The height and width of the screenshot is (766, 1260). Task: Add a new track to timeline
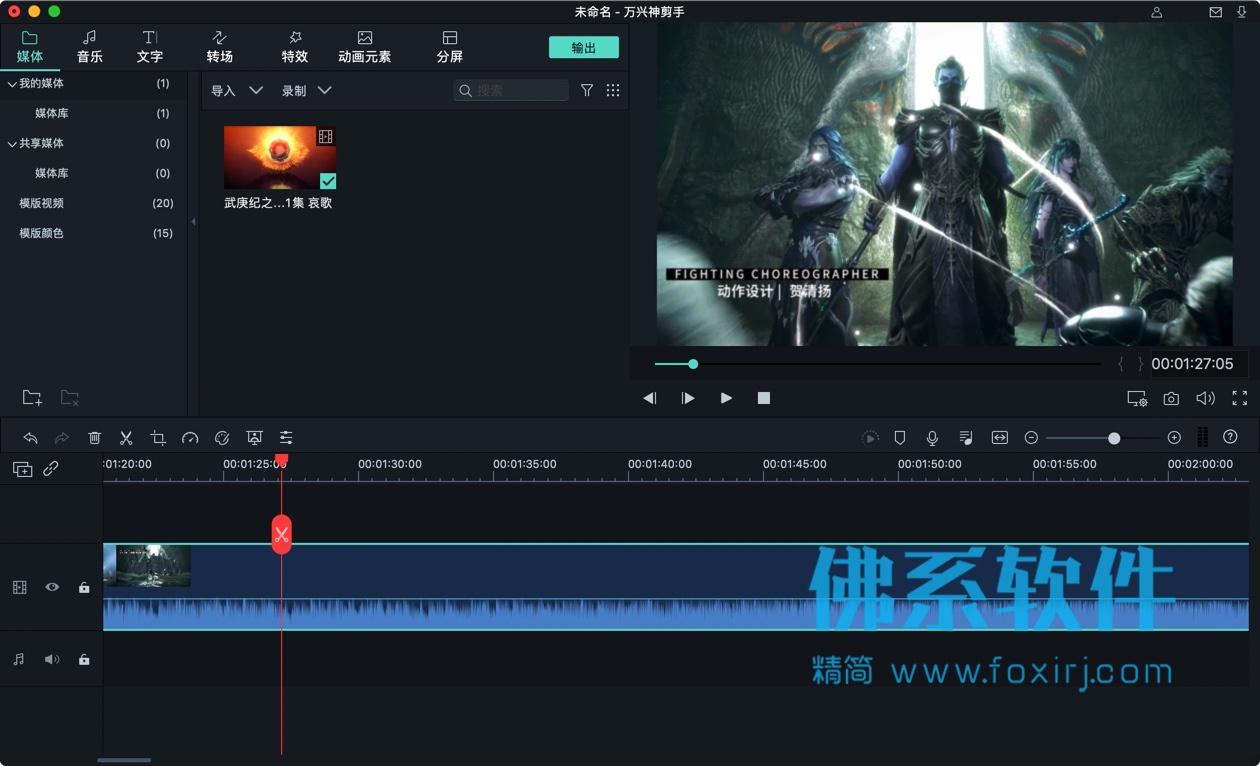pos(22,468)
